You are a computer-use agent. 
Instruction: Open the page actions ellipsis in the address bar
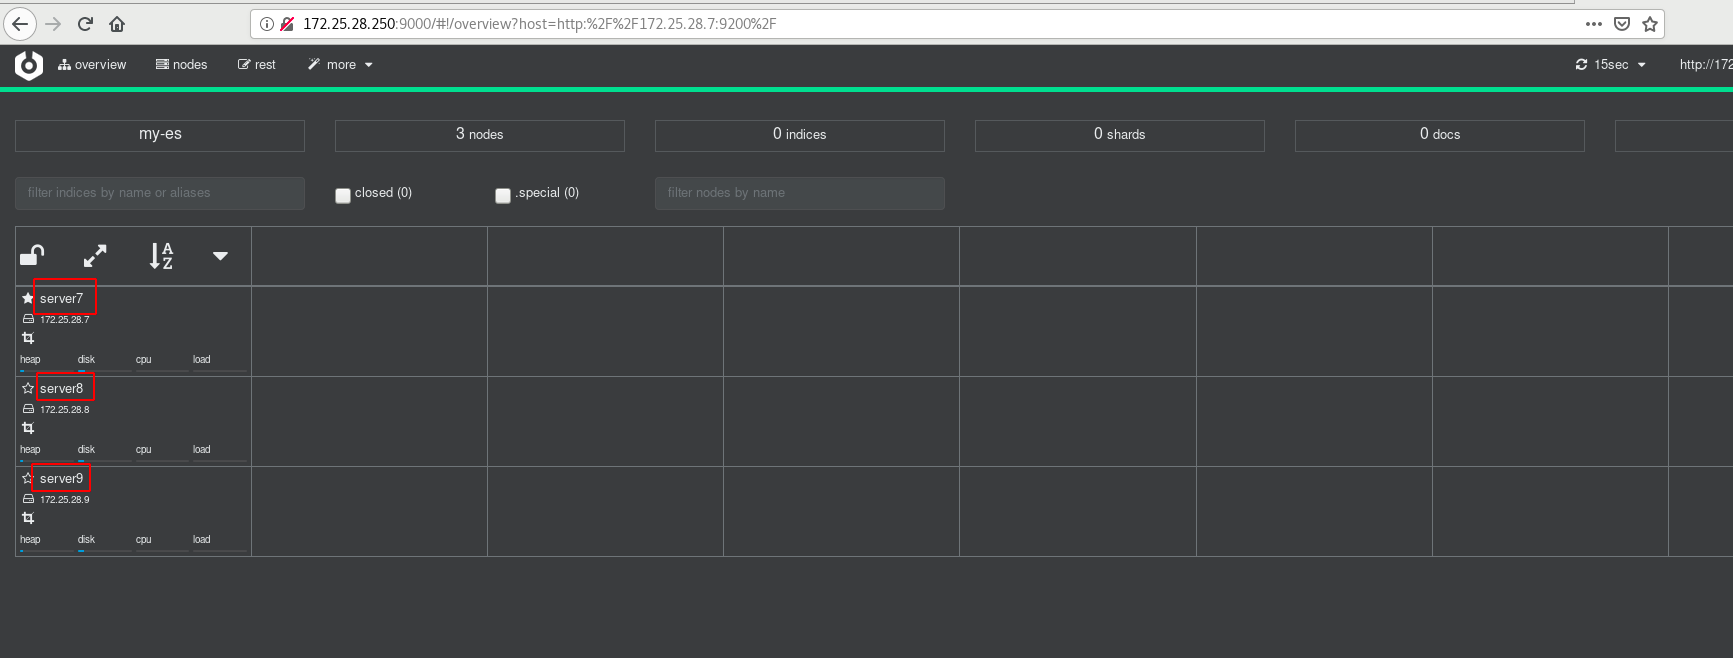point(1594,24)
